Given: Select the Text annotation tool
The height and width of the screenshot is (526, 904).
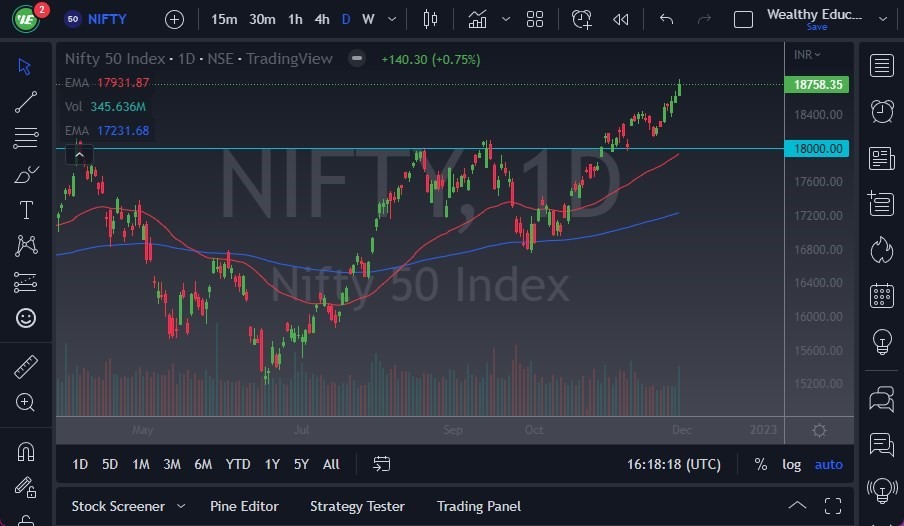Looking at the screenshot, I should coord(26,210).
